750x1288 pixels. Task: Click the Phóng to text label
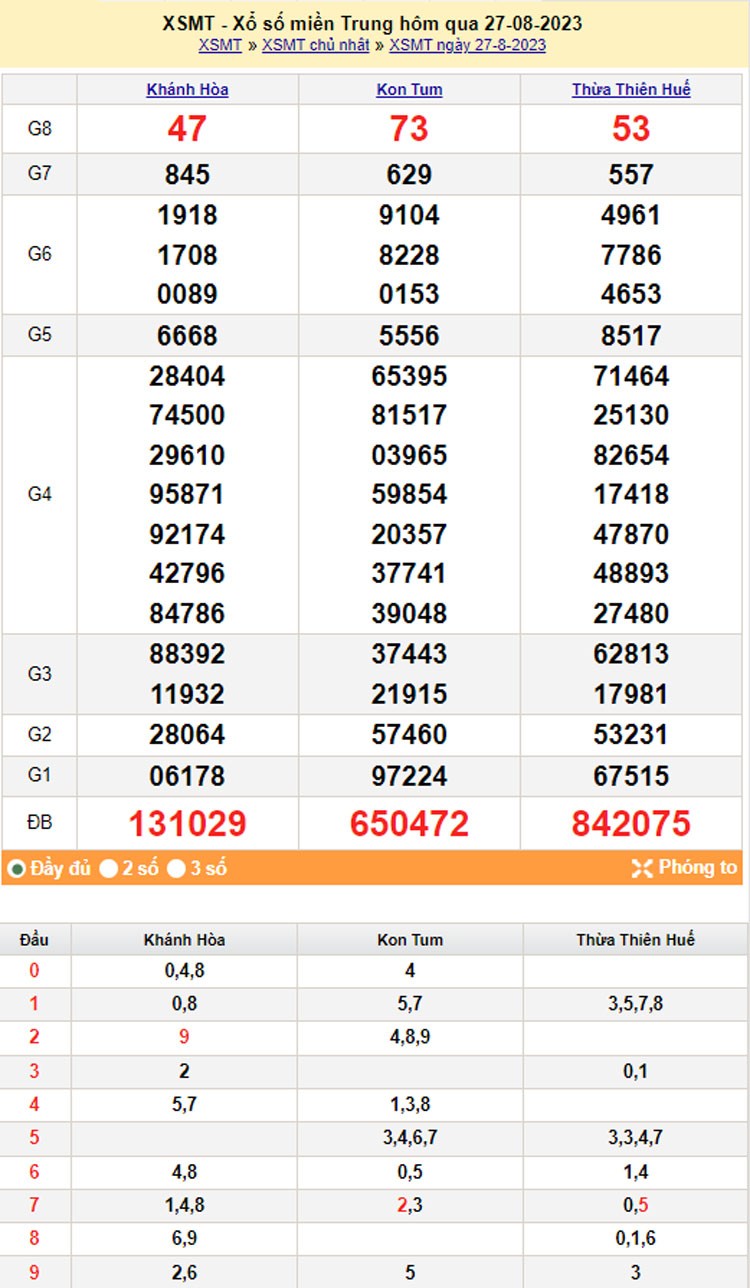(697, 868)
